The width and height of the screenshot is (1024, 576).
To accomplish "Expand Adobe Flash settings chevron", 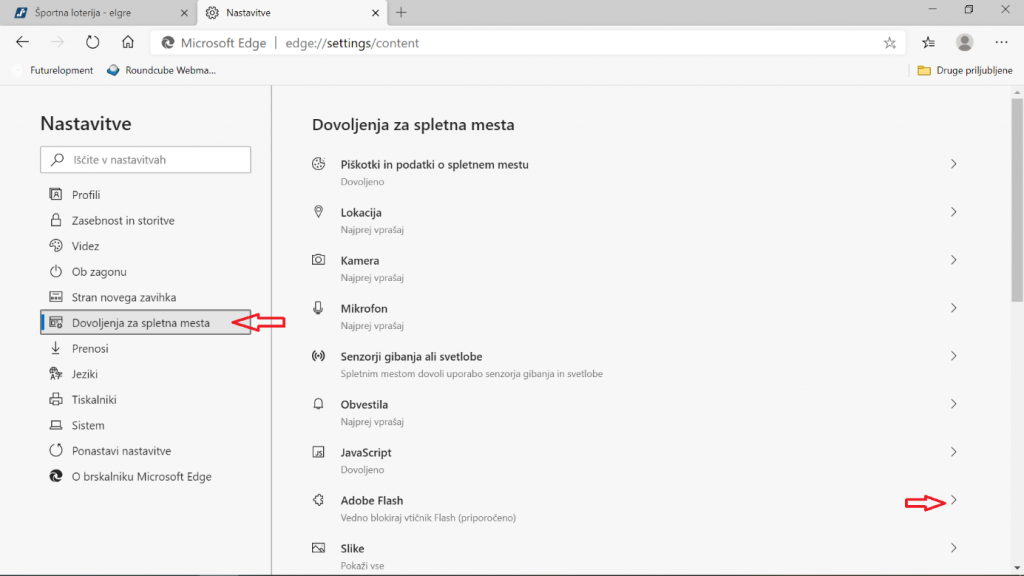I will [953, 500].
